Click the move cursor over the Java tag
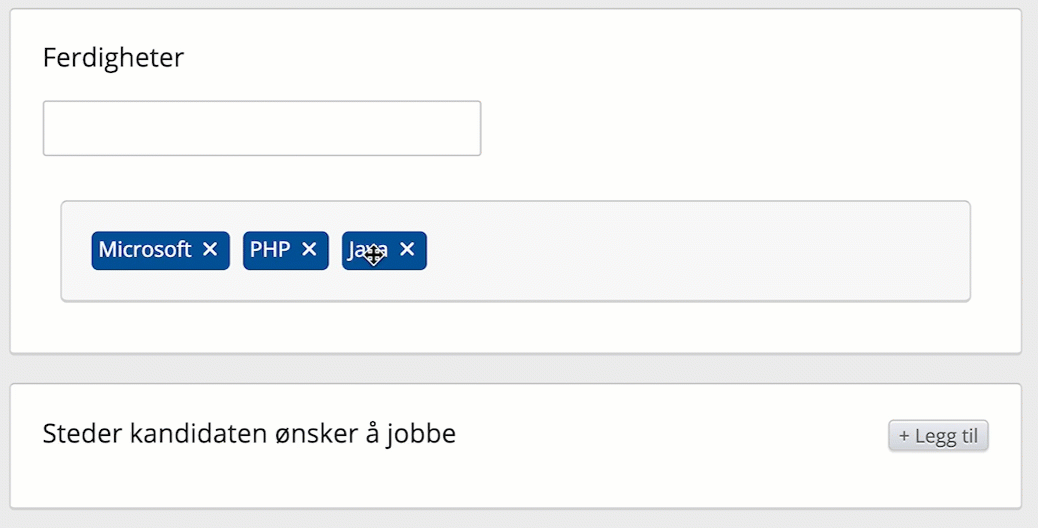The height and width of the screenshot is (528, 1038). click(374, 255)
